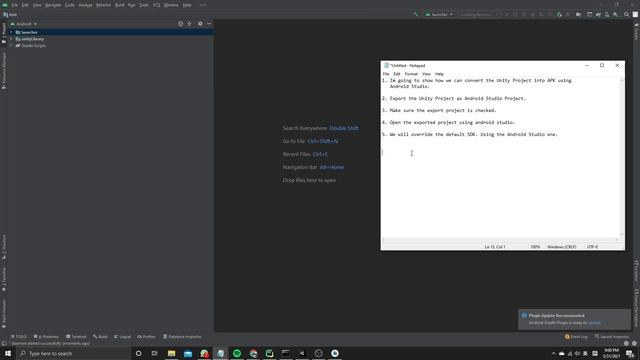The image size is (640, 360).
Task: Open the TODO tool window tab
Action: (18, 337)
